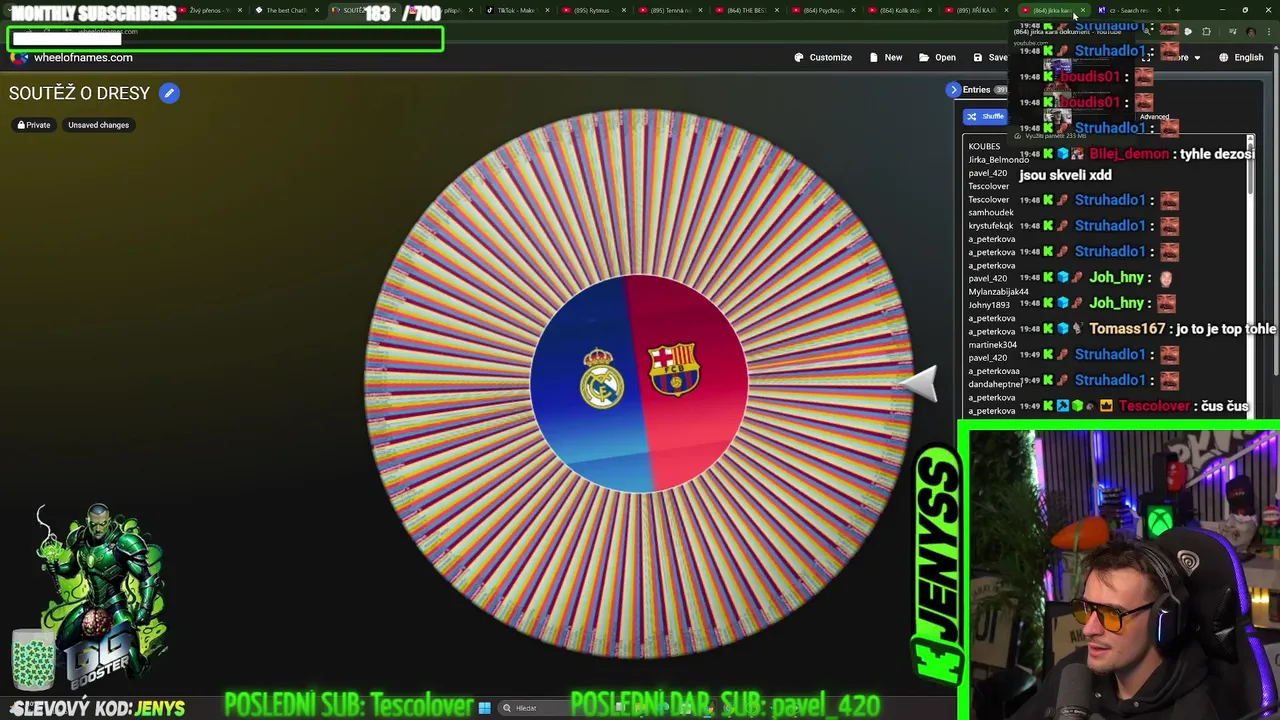Create a new wheel with New
Screen dimensions: 1280x720
[x=886, y=57]
